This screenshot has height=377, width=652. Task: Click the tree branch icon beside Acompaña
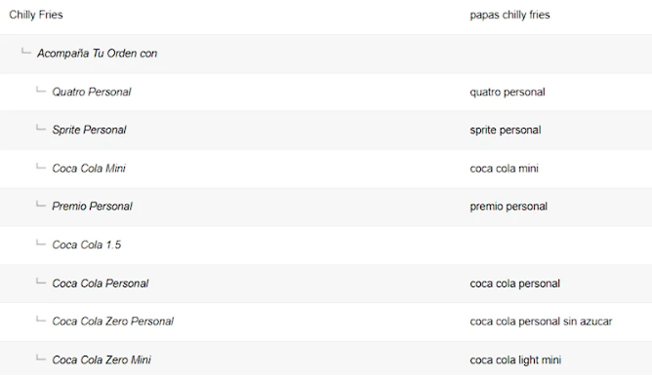(26, 52)
